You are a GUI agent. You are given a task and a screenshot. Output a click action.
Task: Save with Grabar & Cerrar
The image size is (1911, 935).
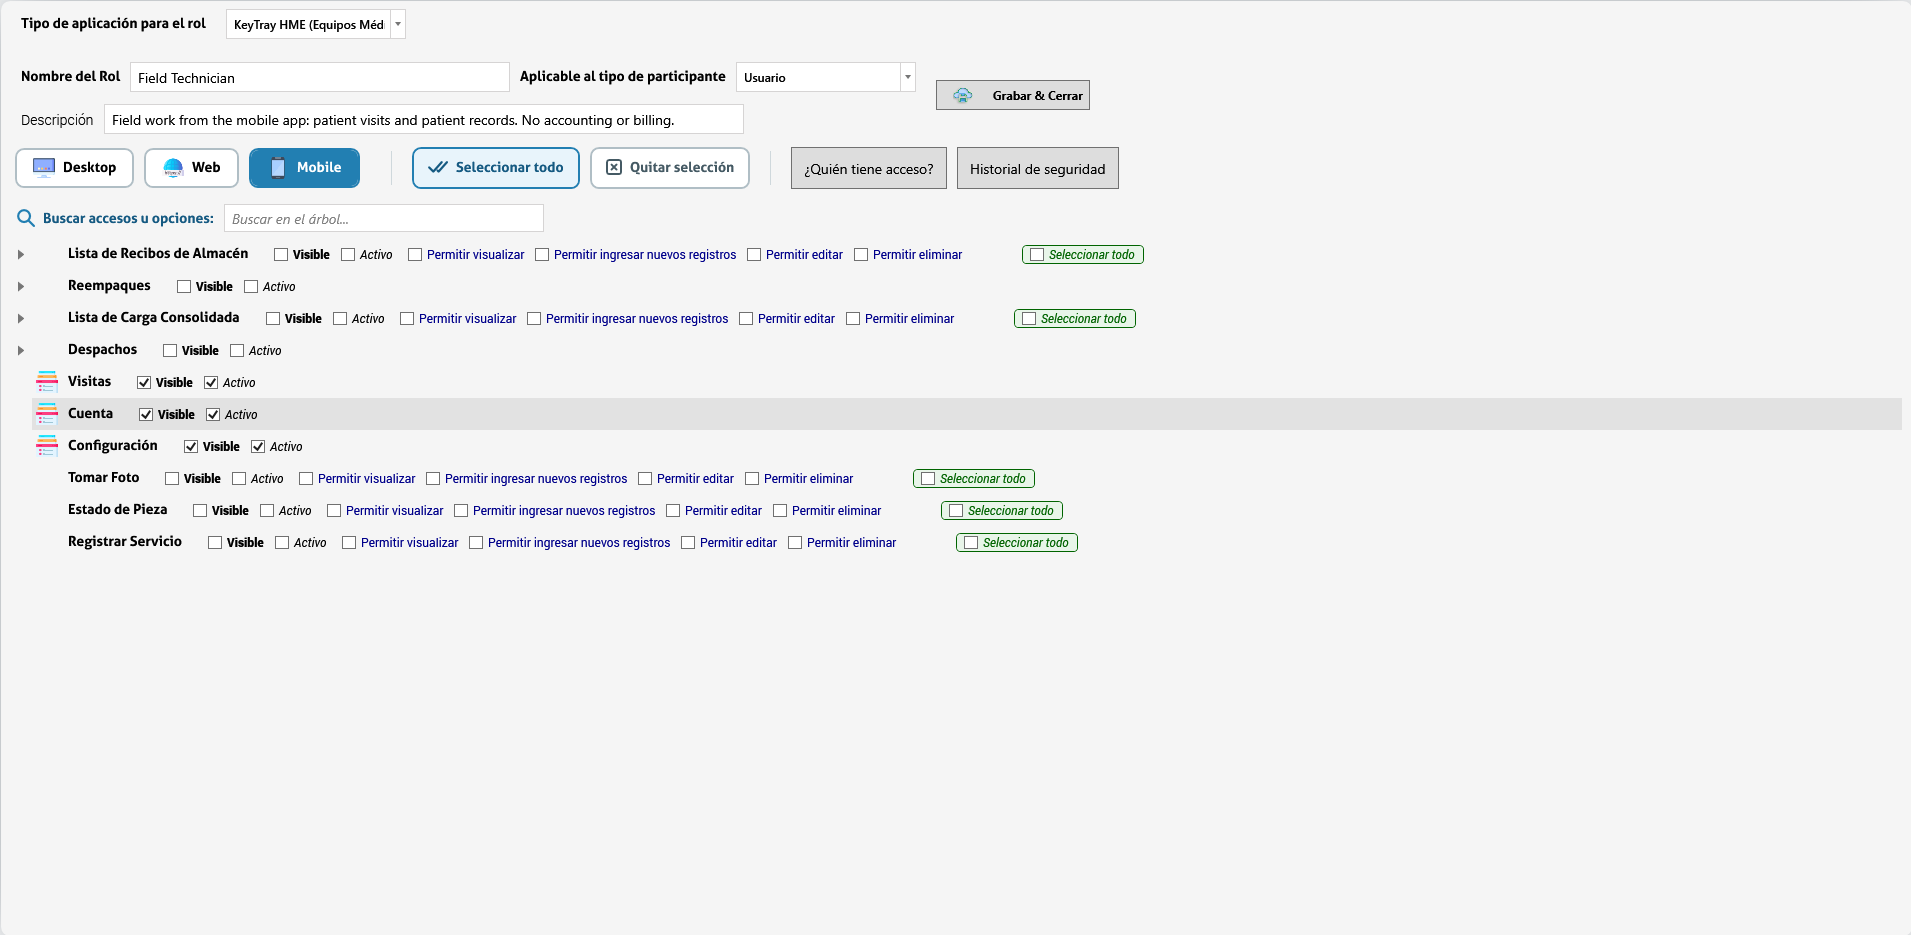pyautogui.click(x=1013, y=95)
